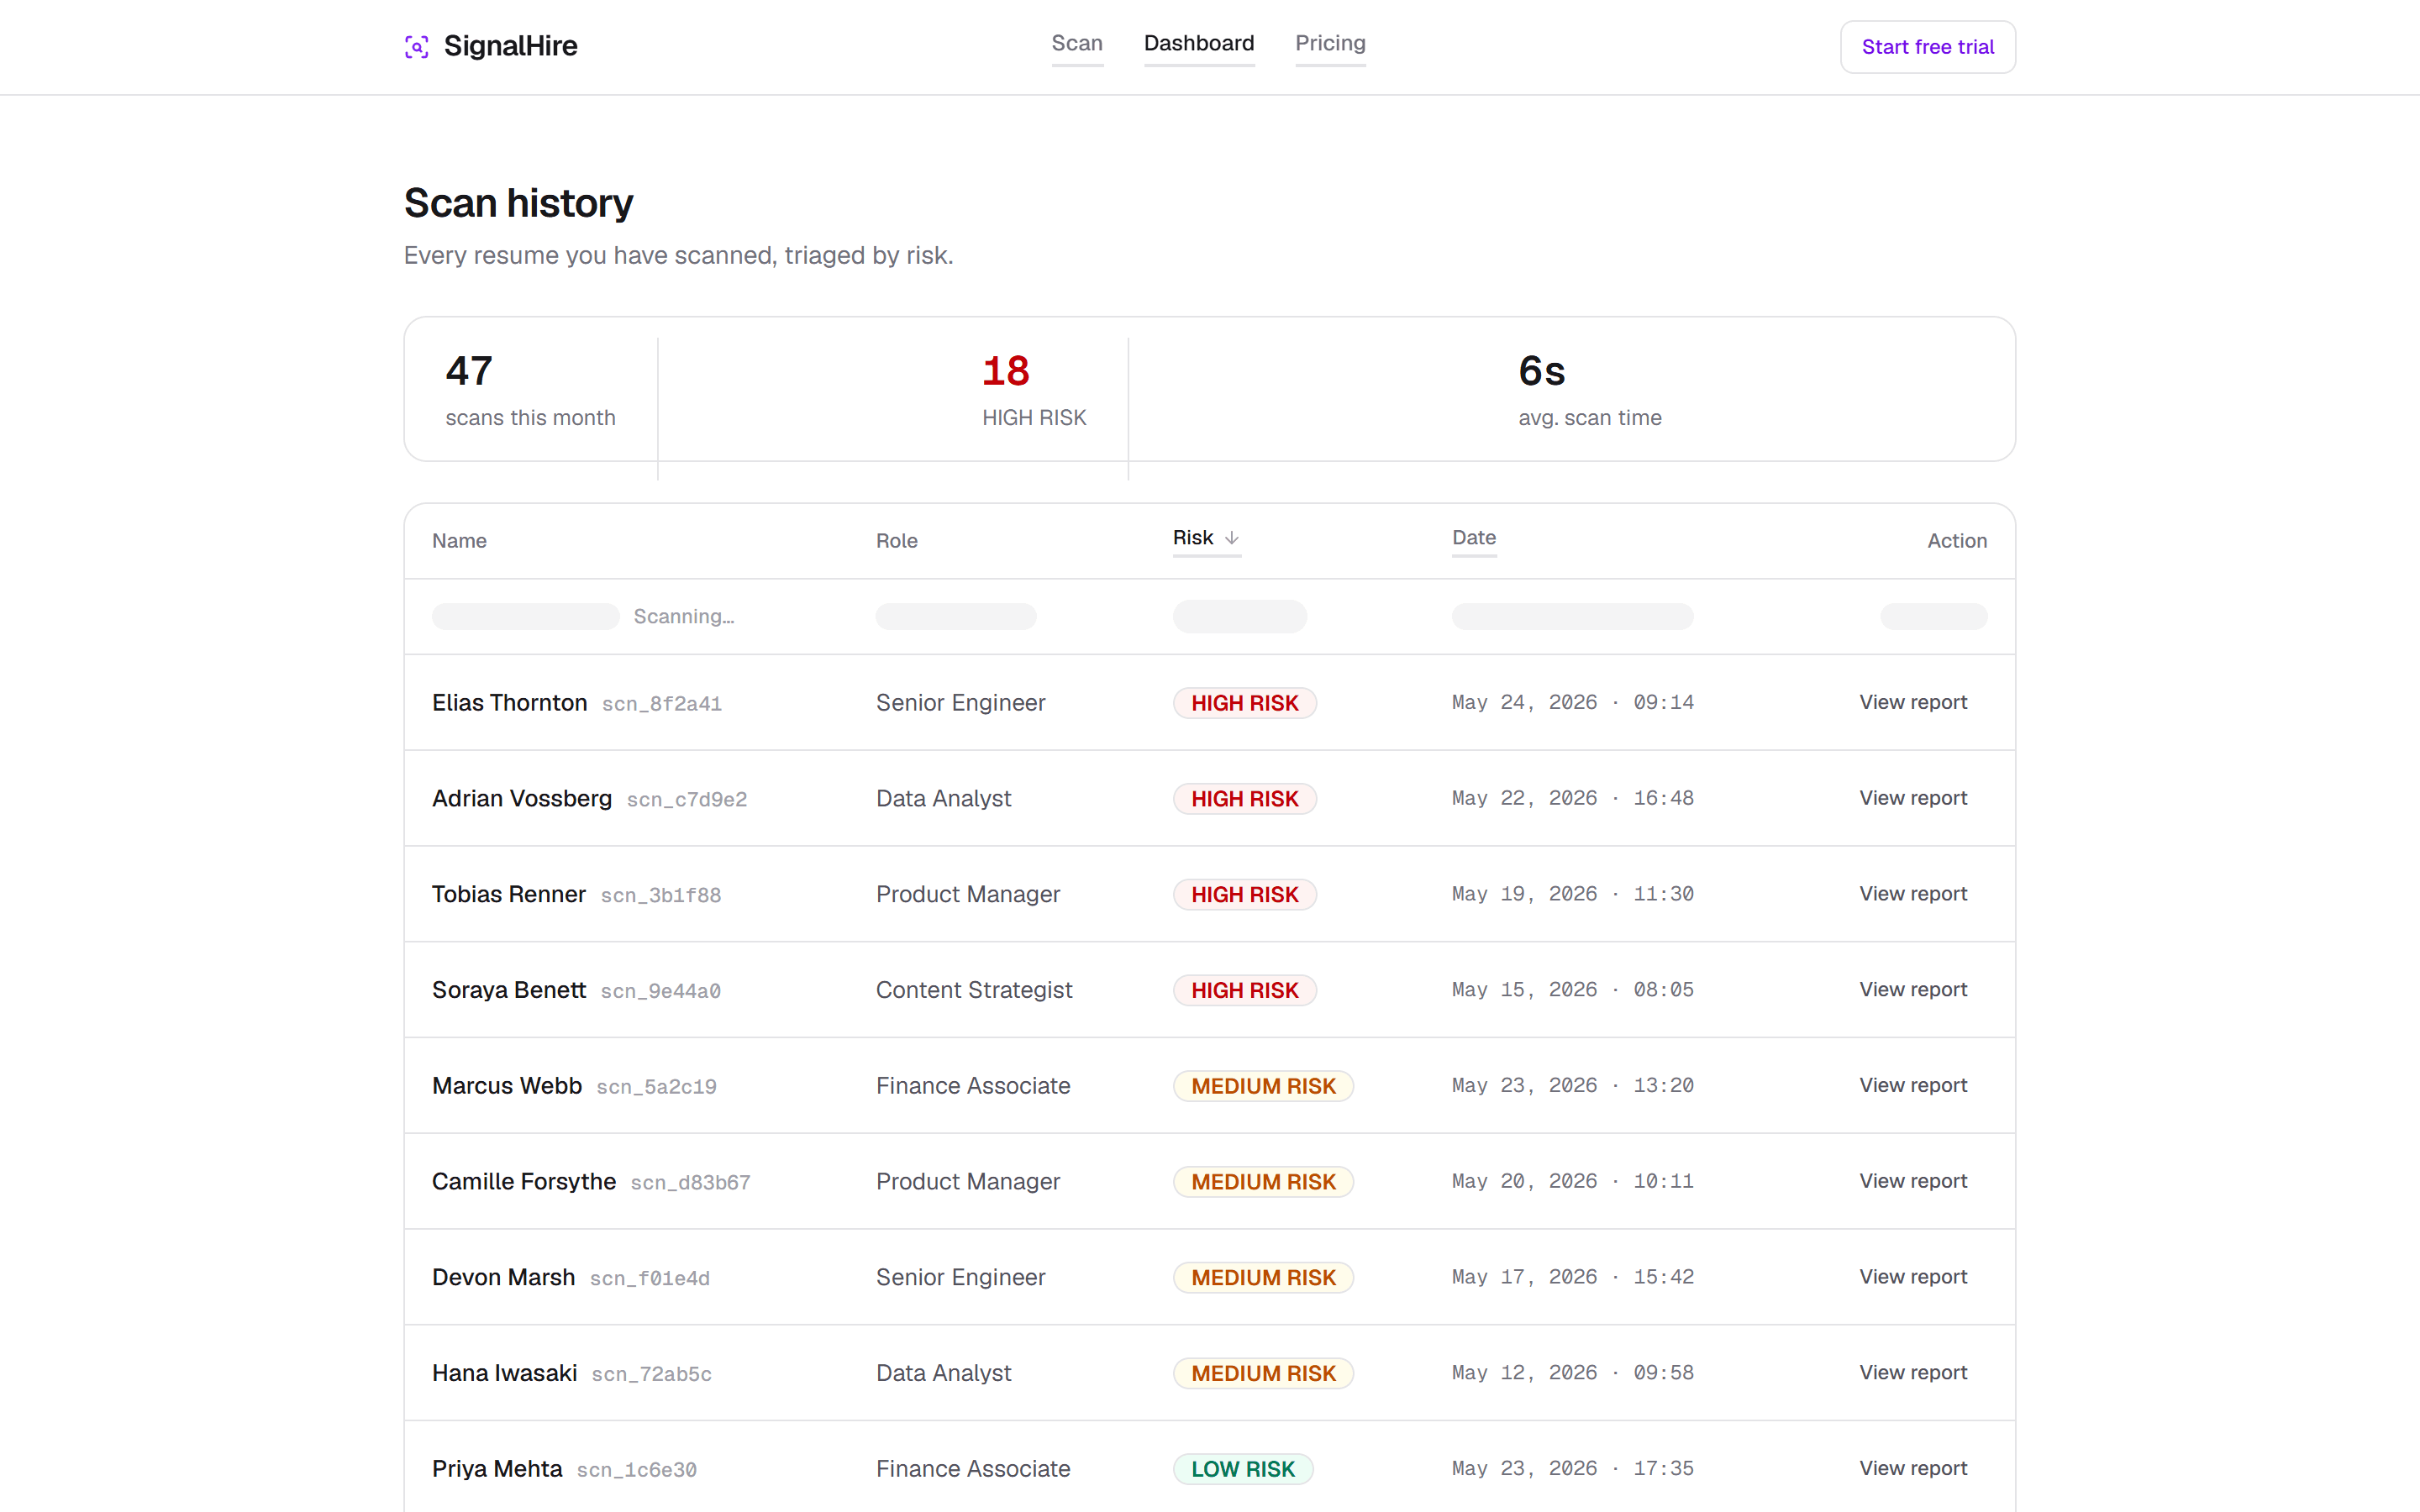Click MEDIUM RISK badge for Devon Marsh
Screen dimensions: 2420x1512
[1263, 1277]
